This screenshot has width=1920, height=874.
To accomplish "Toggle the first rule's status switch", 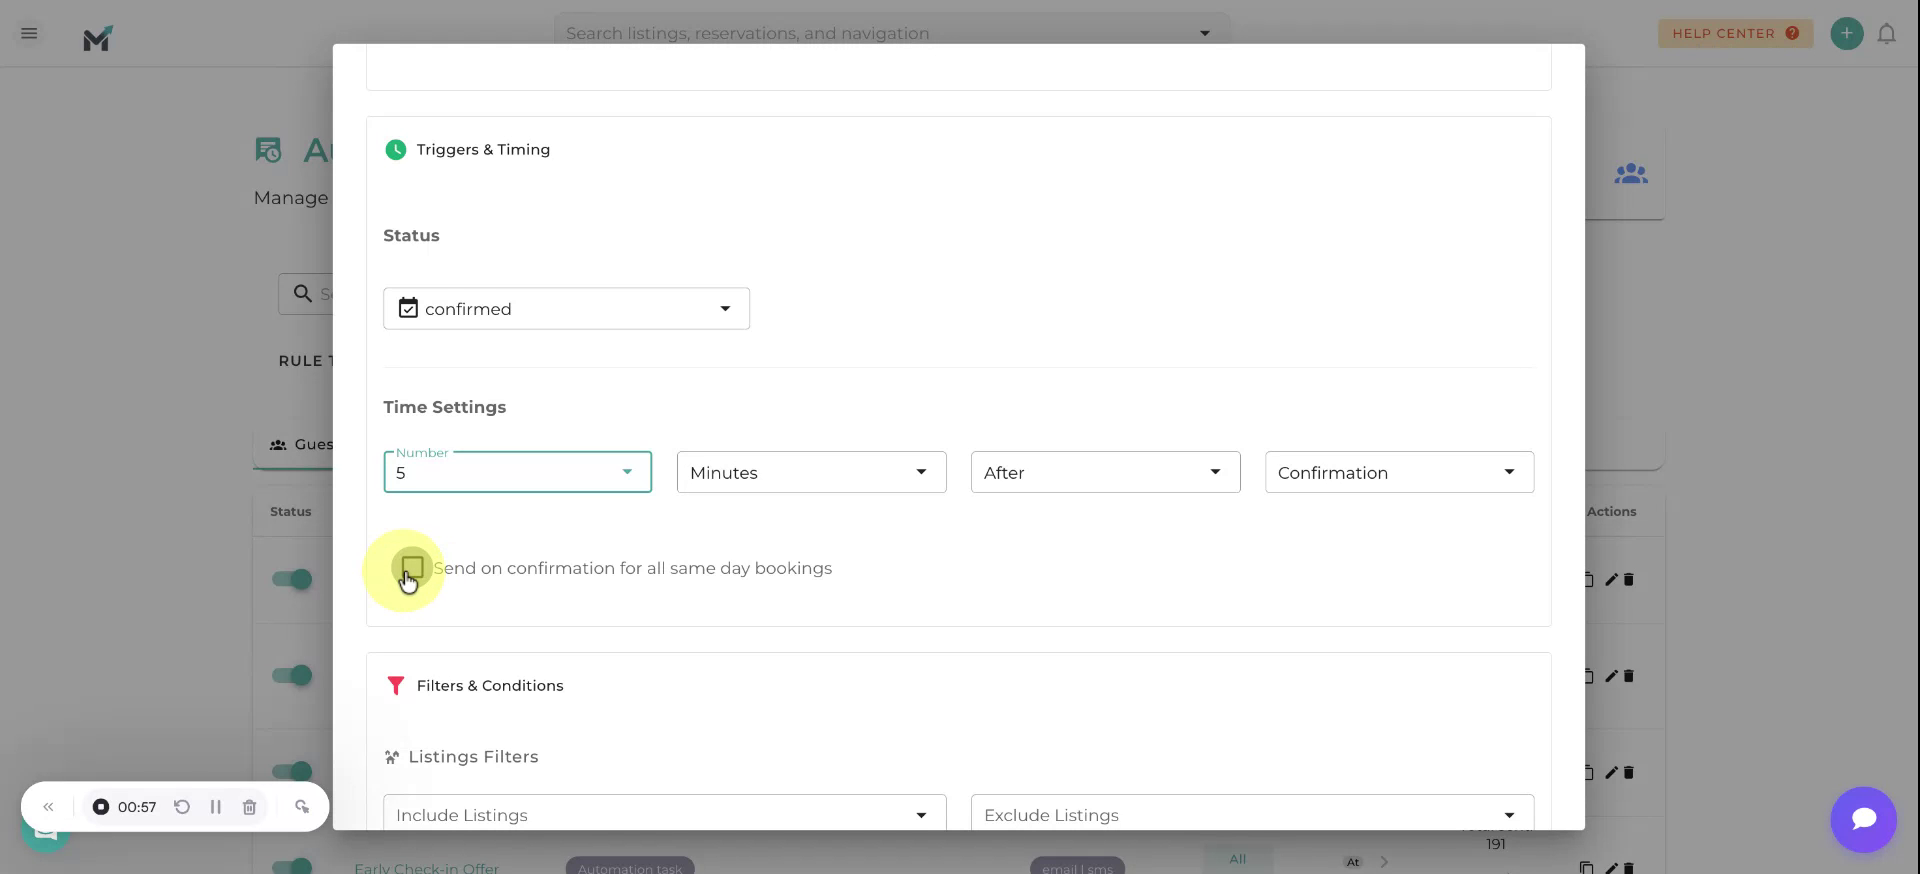I will tap(292, 579).
